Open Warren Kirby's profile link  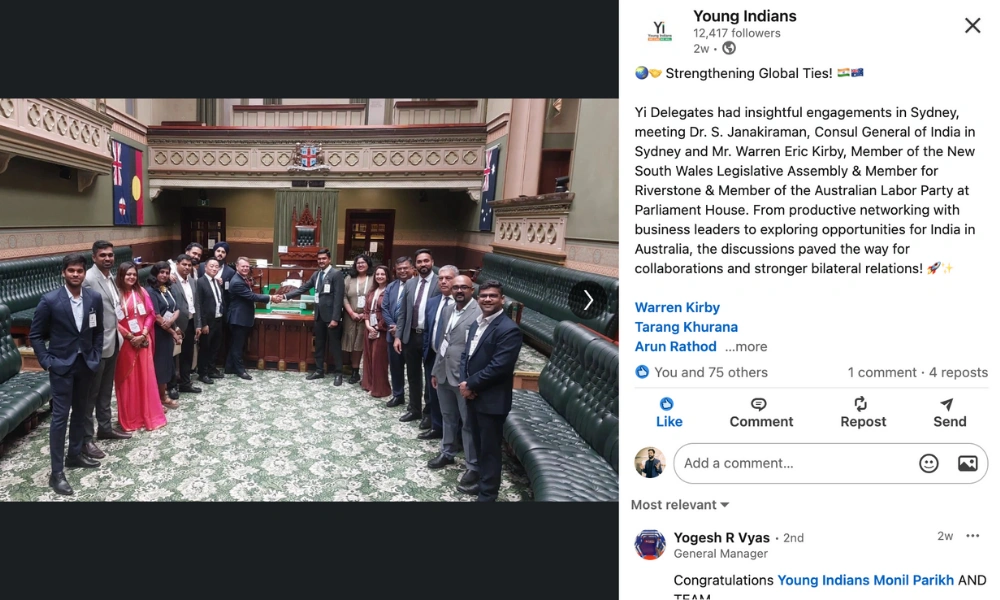[x=677, y=308]
